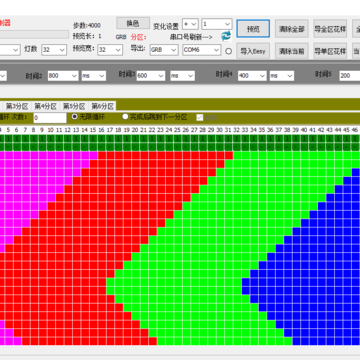Click the 换色 button

133,23
